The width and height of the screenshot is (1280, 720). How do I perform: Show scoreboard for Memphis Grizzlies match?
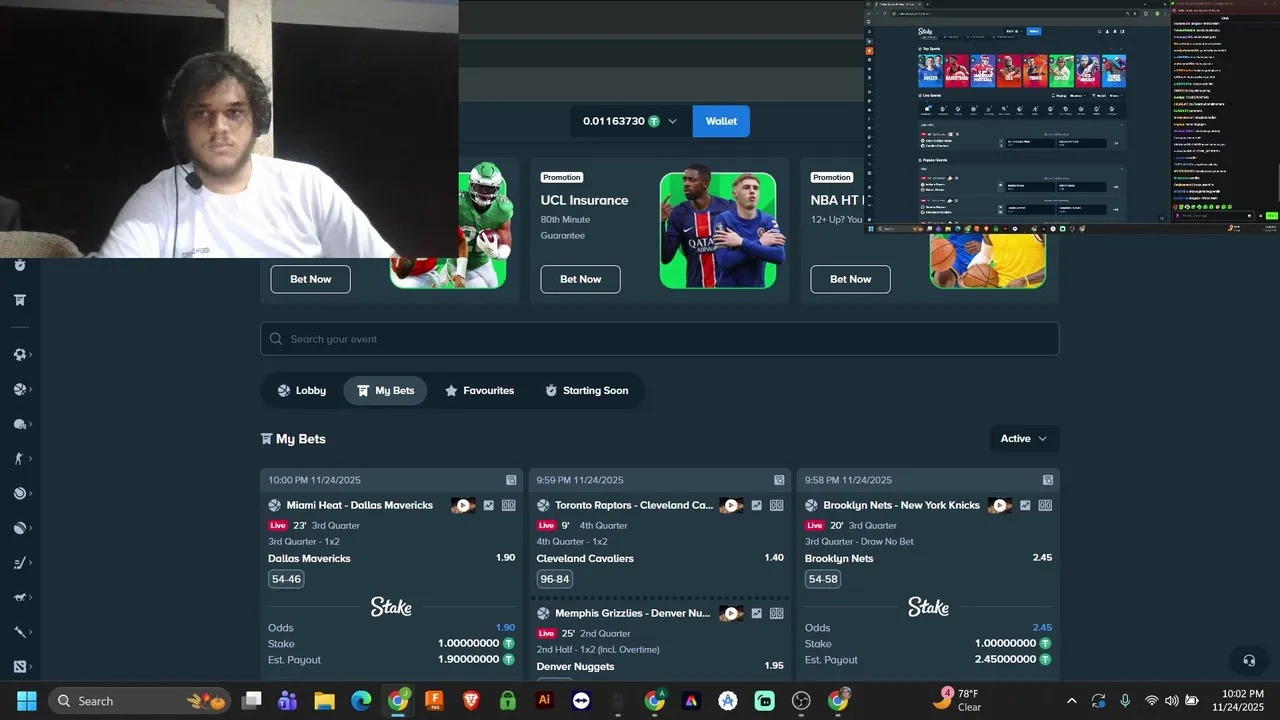[777, 614]
